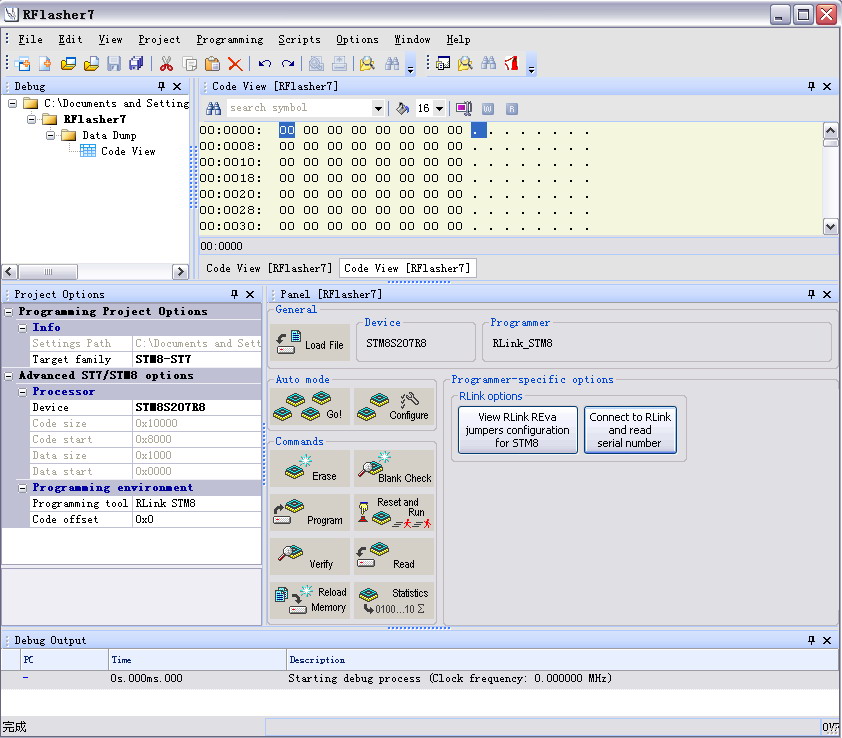Collapse the Processor property group
Image resolution: width=842 pixels, height=738 pixels.
[23, 392]
